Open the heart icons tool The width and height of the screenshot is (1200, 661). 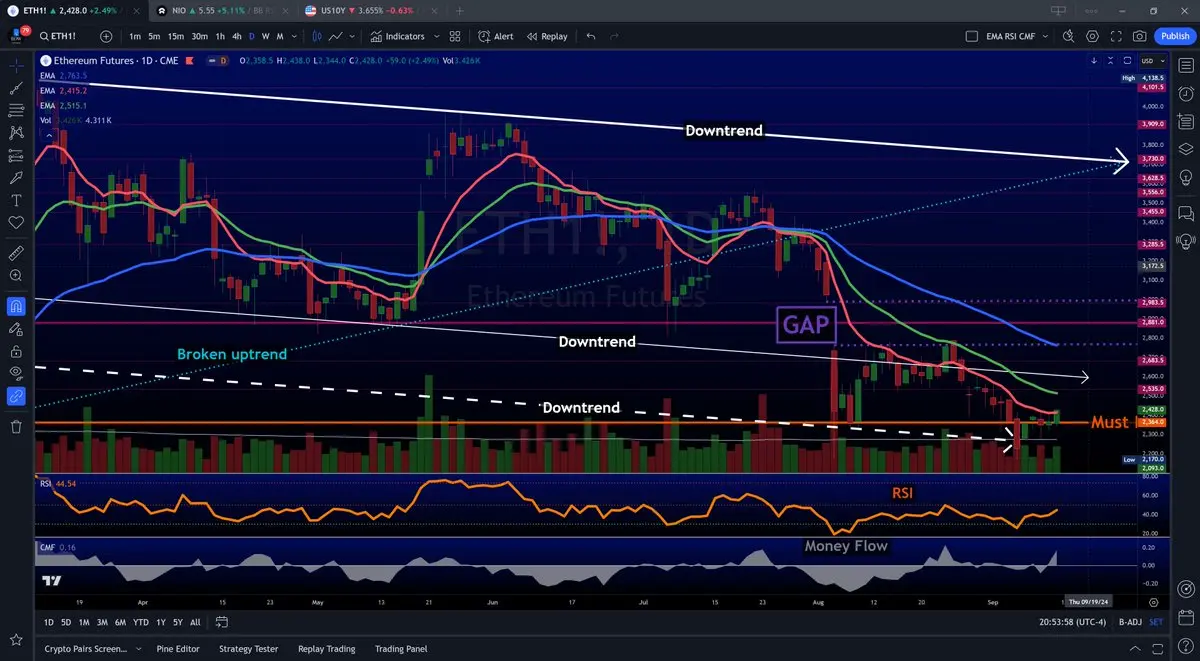16,222
